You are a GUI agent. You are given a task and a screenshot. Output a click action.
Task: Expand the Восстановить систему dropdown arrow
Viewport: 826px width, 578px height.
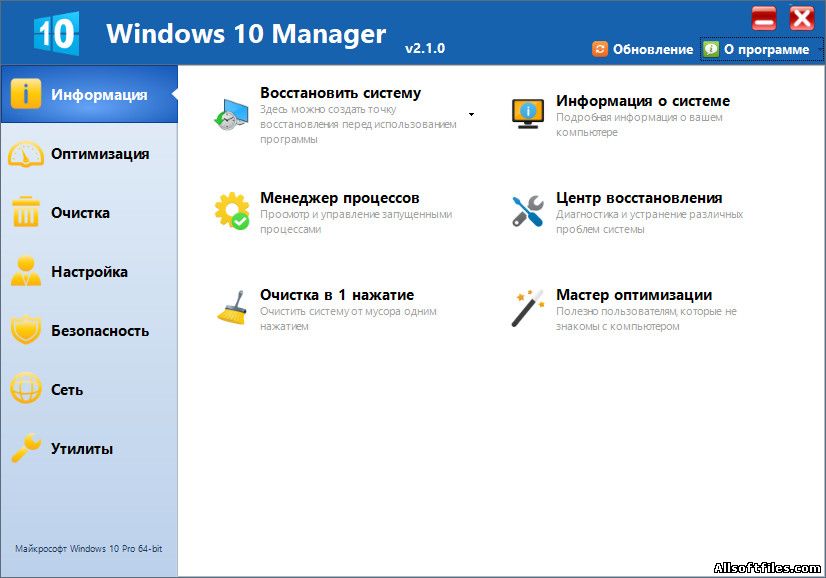point(471,114)
